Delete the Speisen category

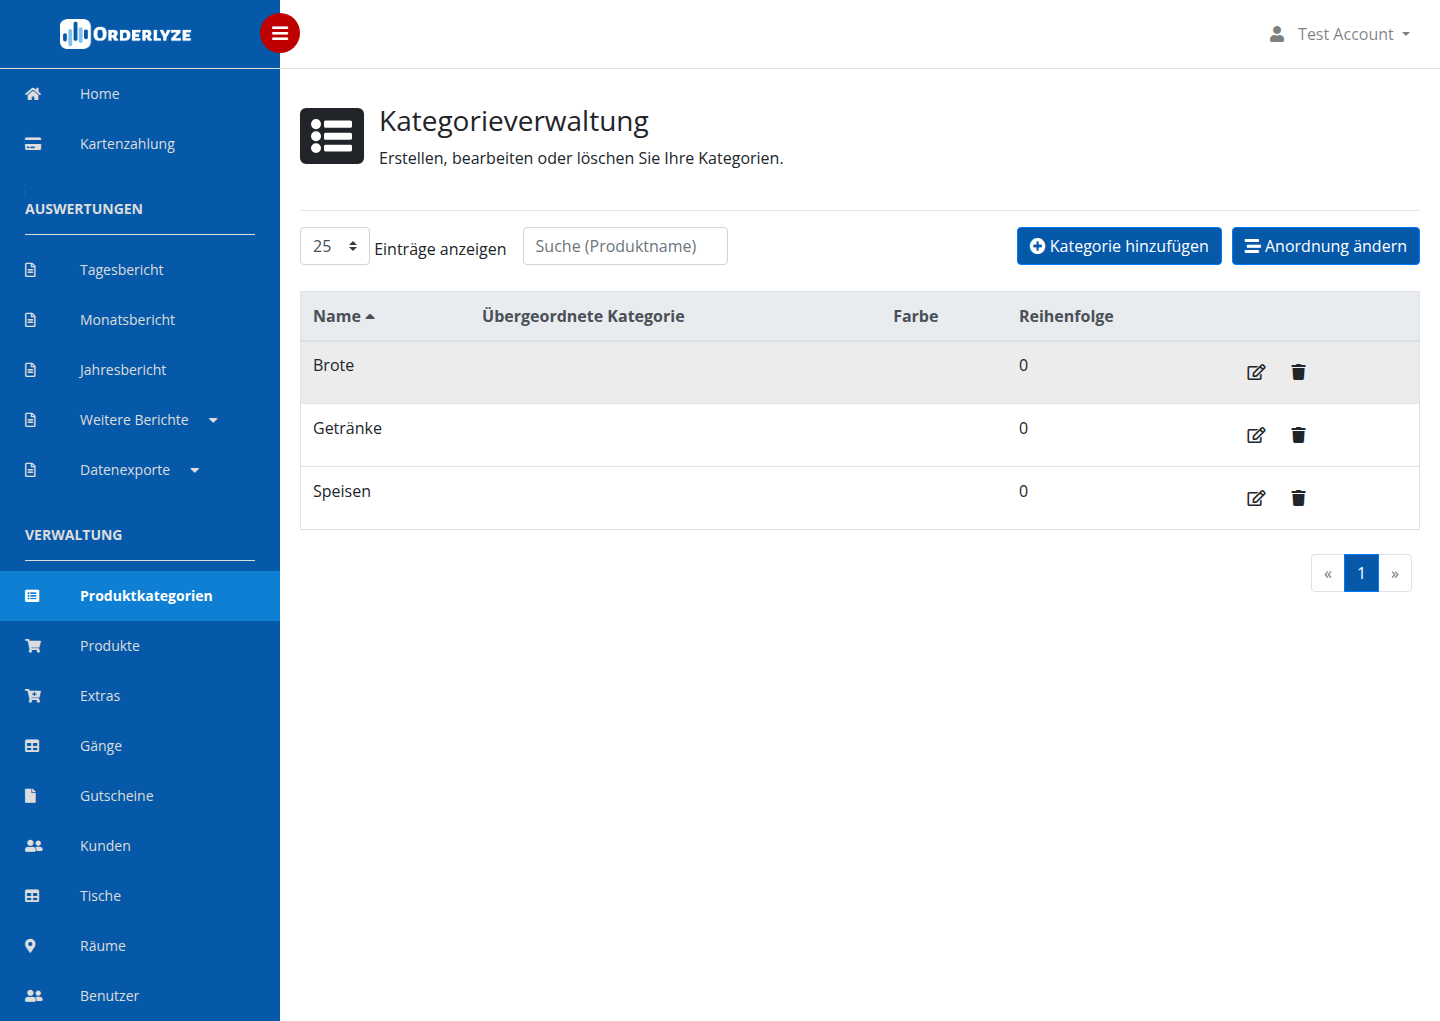(1298, 498)
